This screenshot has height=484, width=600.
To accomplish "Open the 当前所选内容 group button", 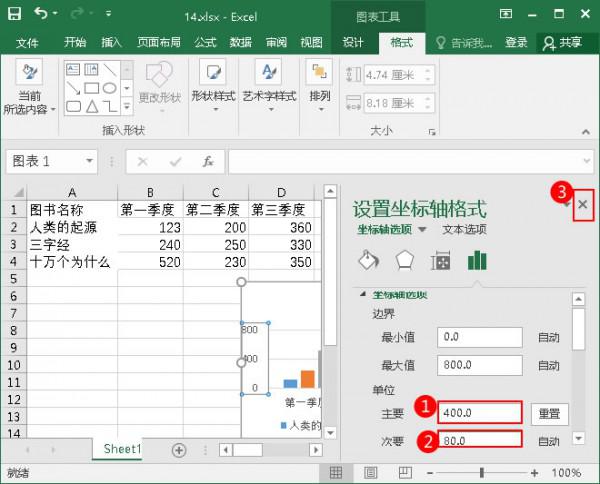I will [x=29, y=87].
